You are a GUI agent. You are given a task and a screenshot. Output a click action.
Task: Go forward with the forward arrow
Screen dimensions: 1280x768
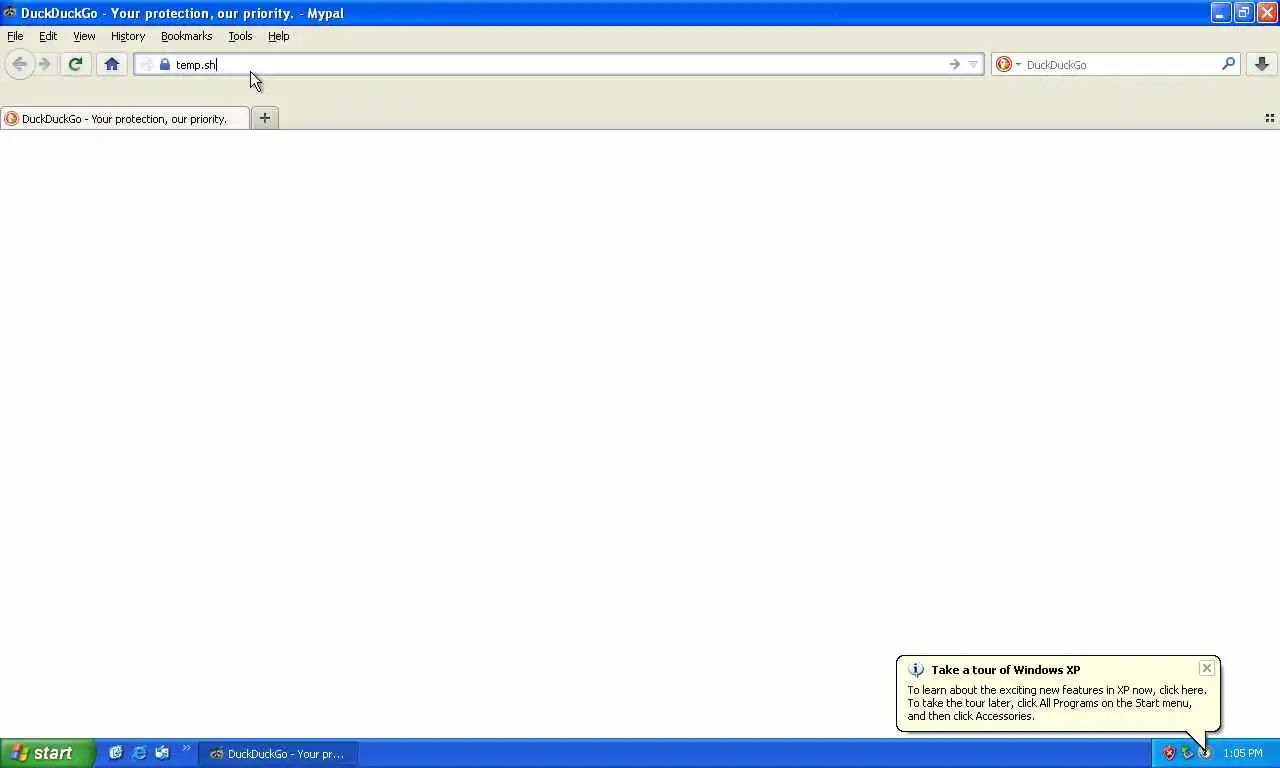44,64
